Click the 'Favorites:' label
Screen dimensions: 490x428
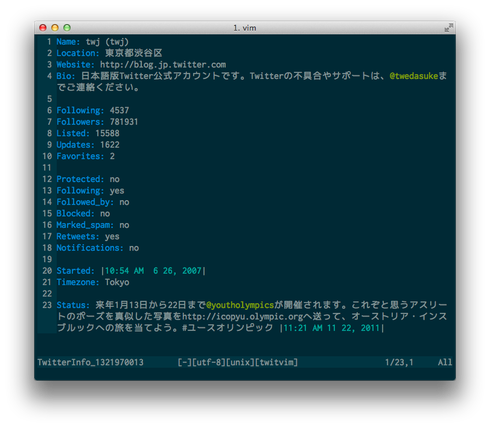click(x=80, y=156)
